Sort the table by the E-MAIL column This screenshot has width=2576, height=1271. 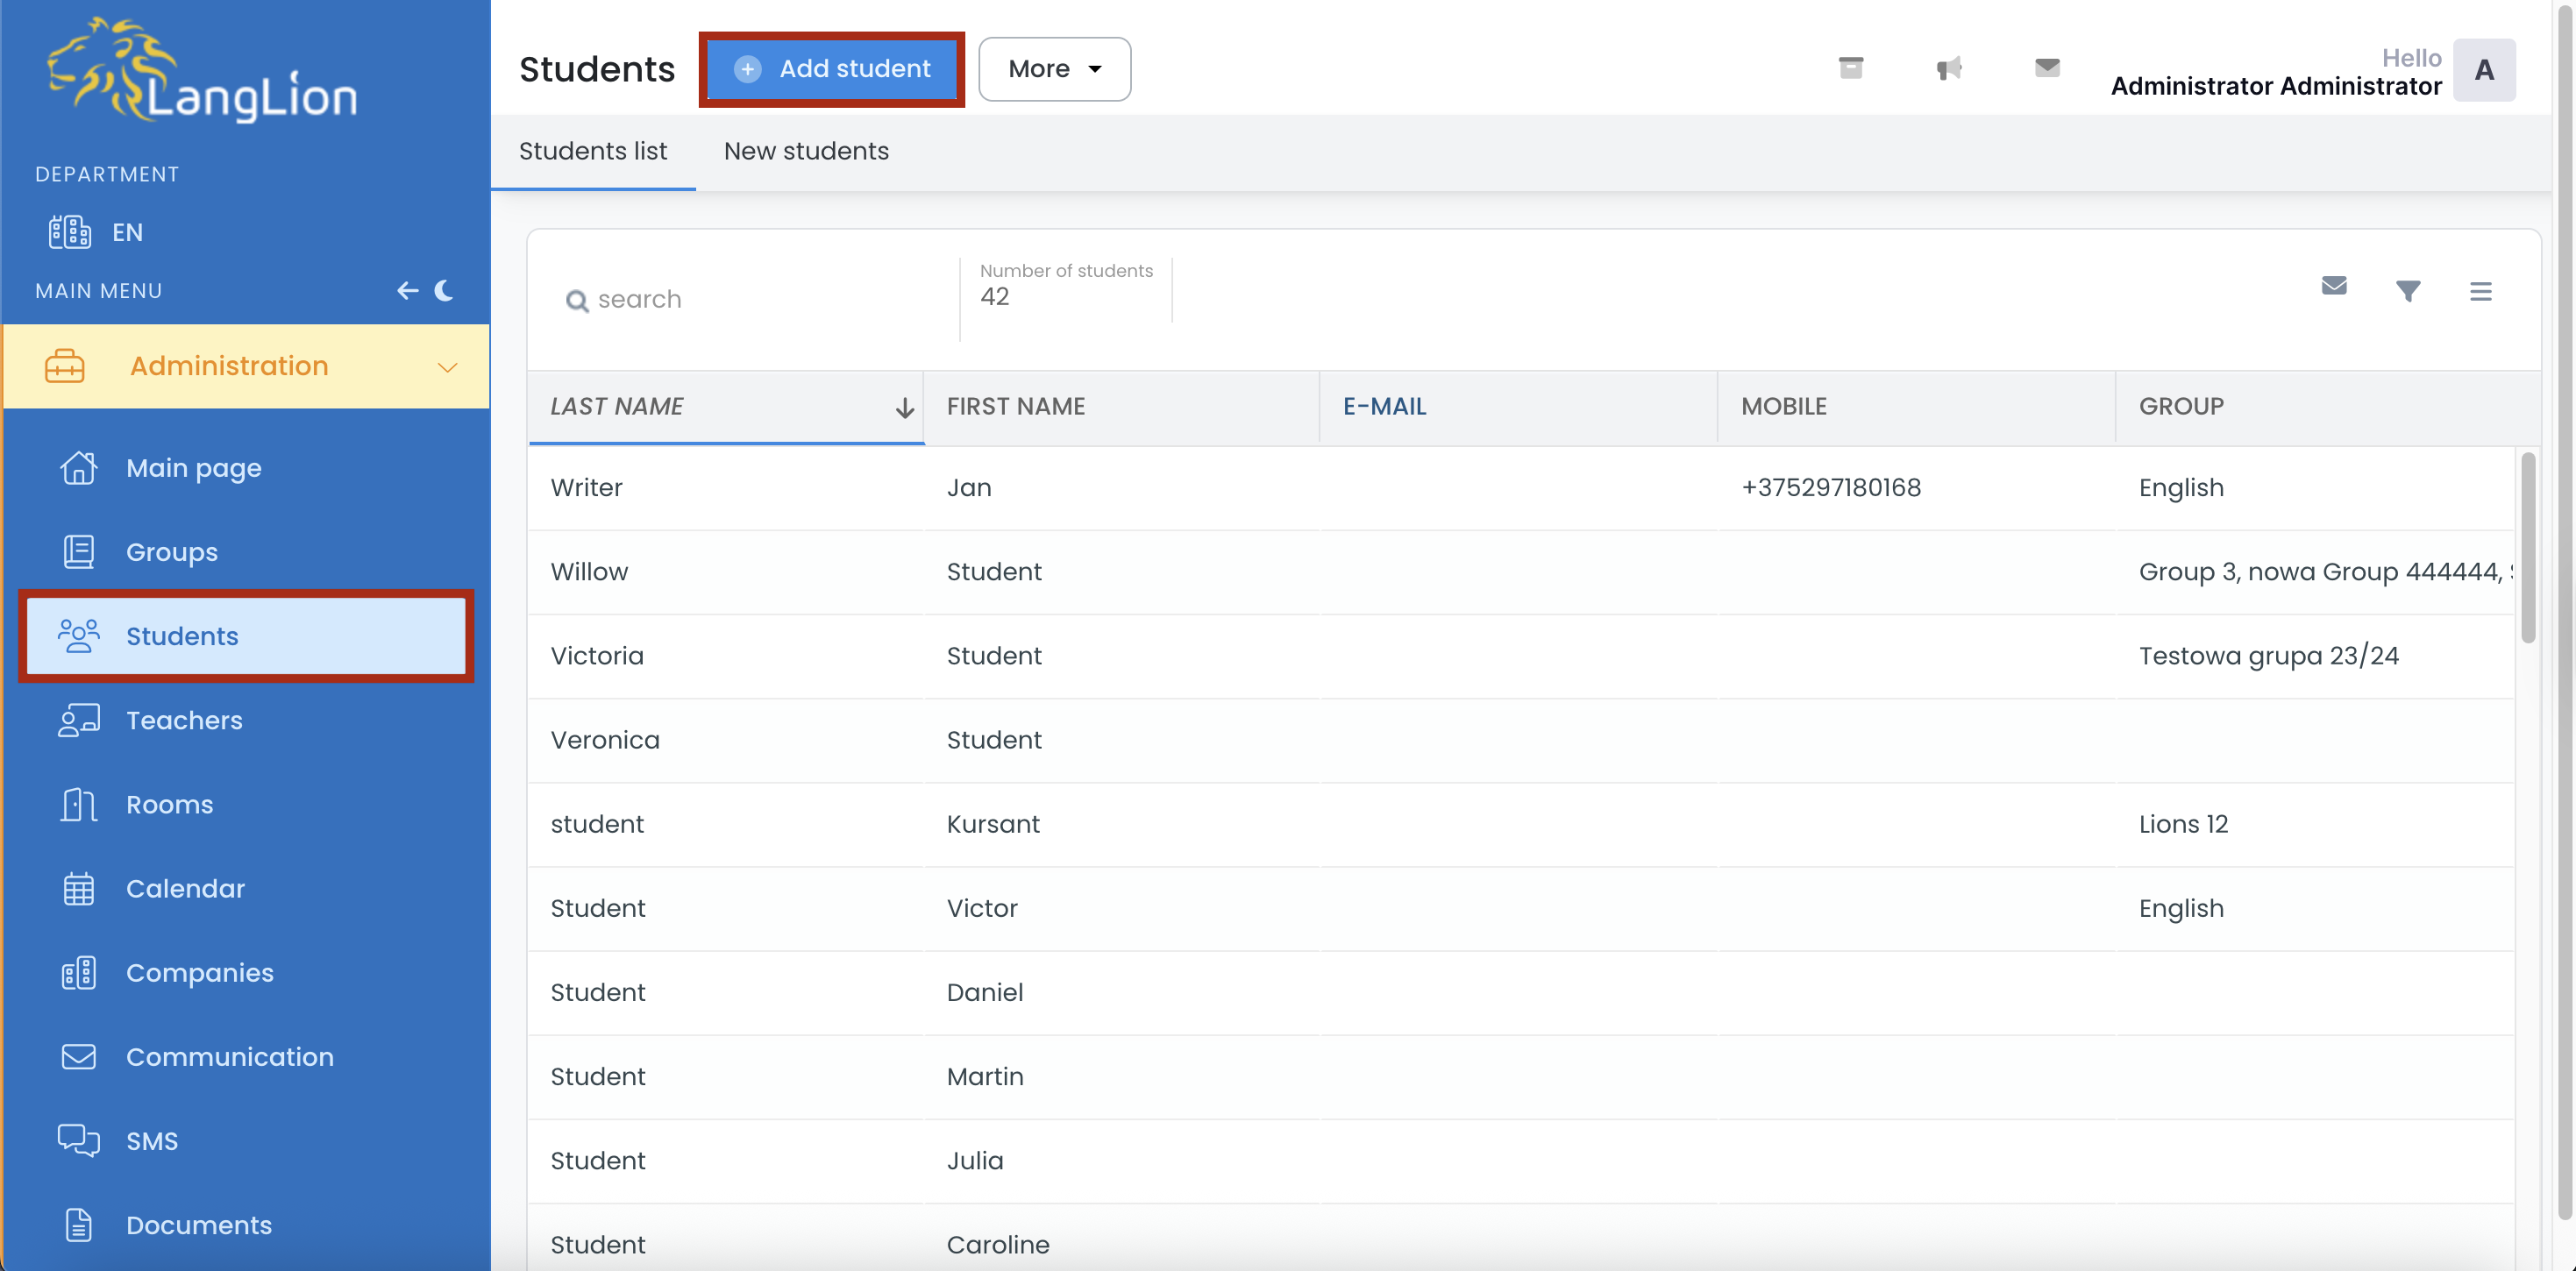point(1384,407)
